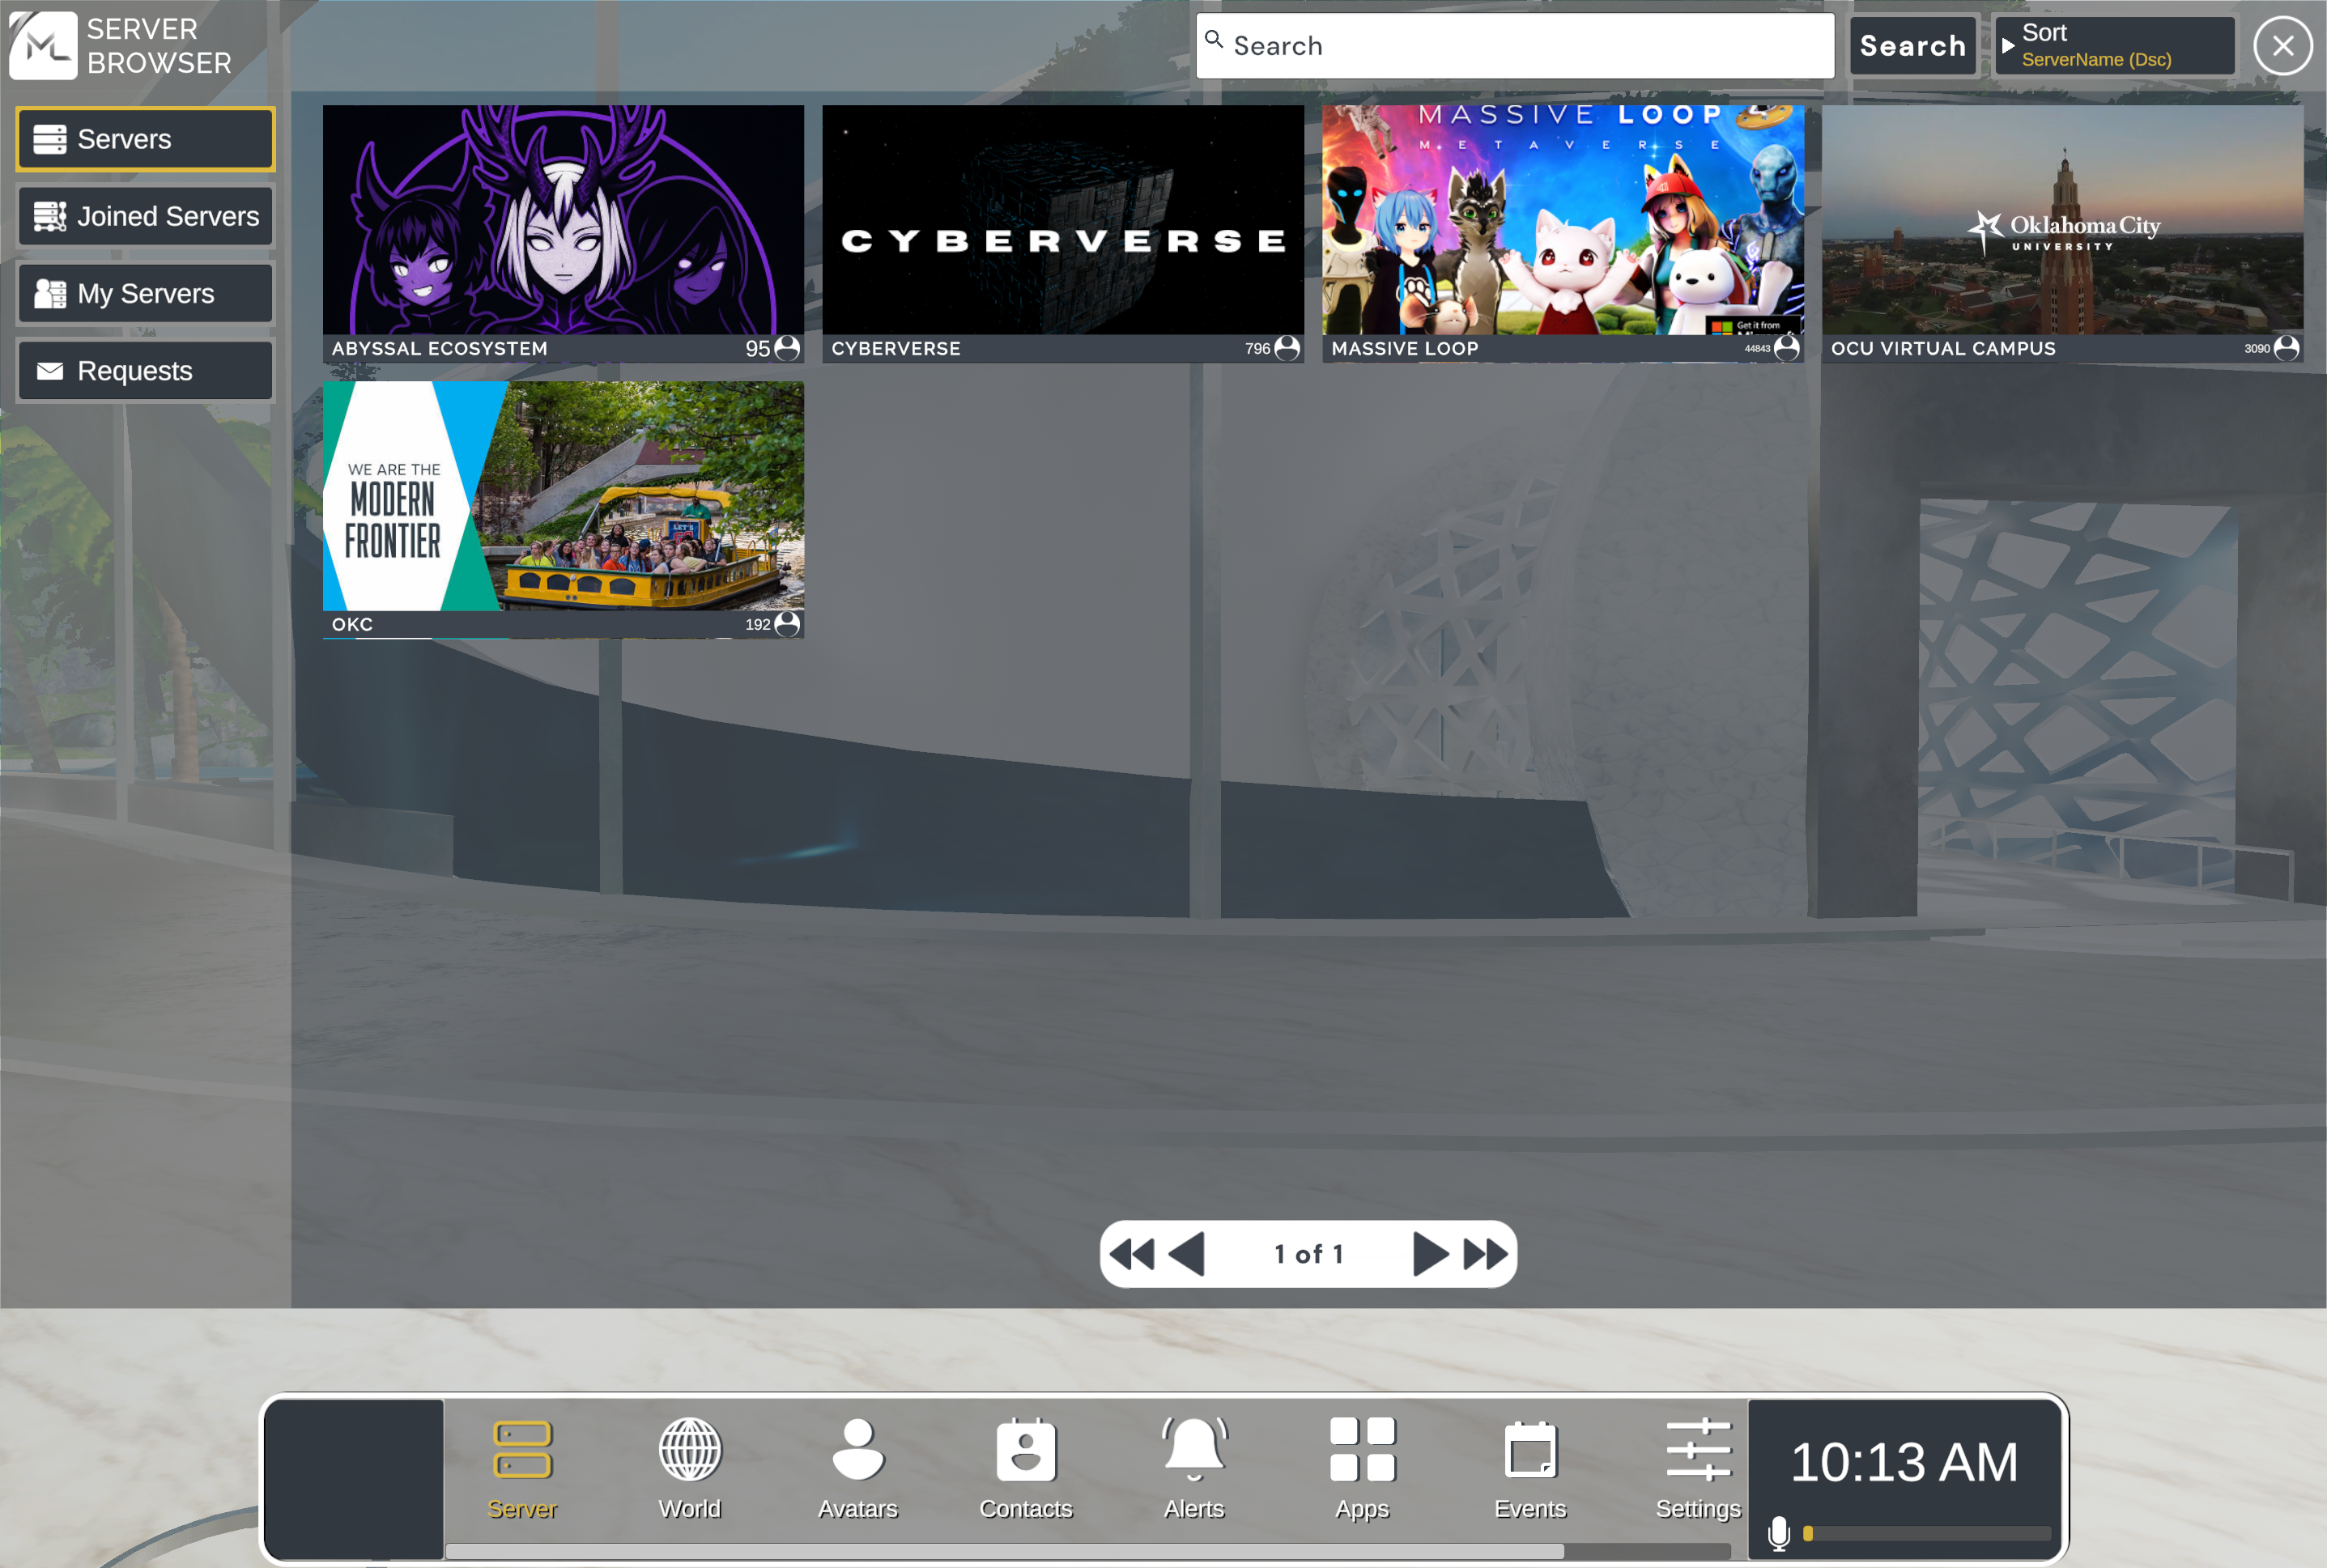The image size is (2327, 1568).
Task: Expand the Sort ServerName (Dsc) dropdown
Action: point(2114,46)
